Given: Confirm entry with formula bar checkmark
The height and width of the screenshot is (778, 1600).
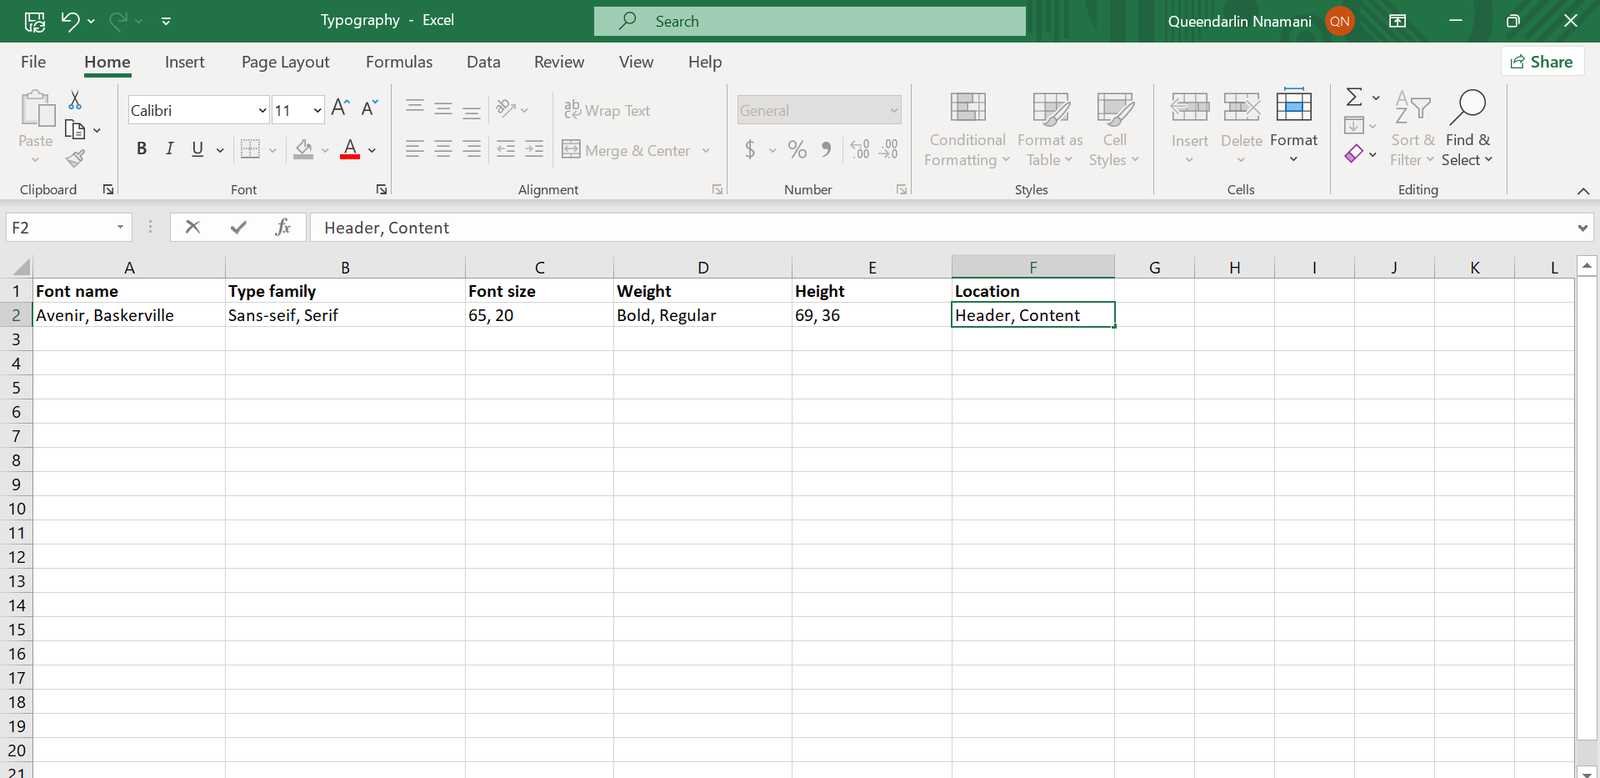Looking at the screenshot, I should pyautogui.click(x=238, y=227).
